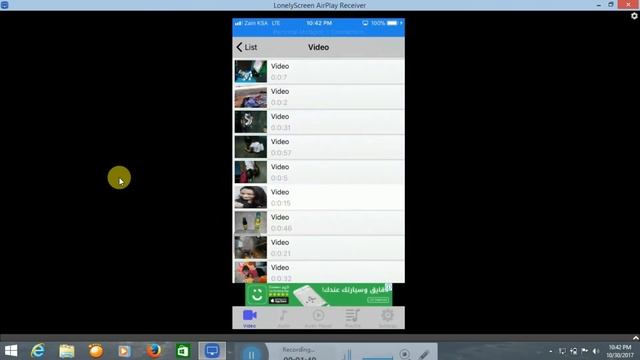Open the Windows Store taskbar icon
The width and height of the screenshot is (640, 360).
pos(183,351)
